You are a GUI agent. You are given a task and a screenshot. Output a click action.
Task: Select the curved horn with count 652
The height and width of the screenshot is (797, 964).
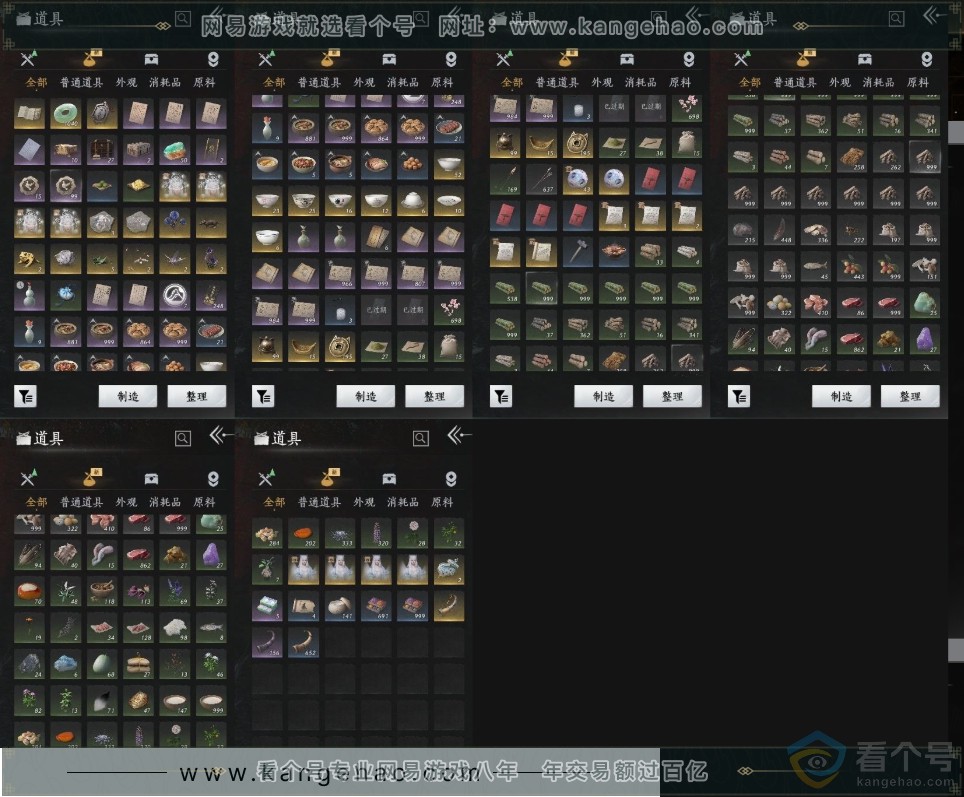(303, 643)
